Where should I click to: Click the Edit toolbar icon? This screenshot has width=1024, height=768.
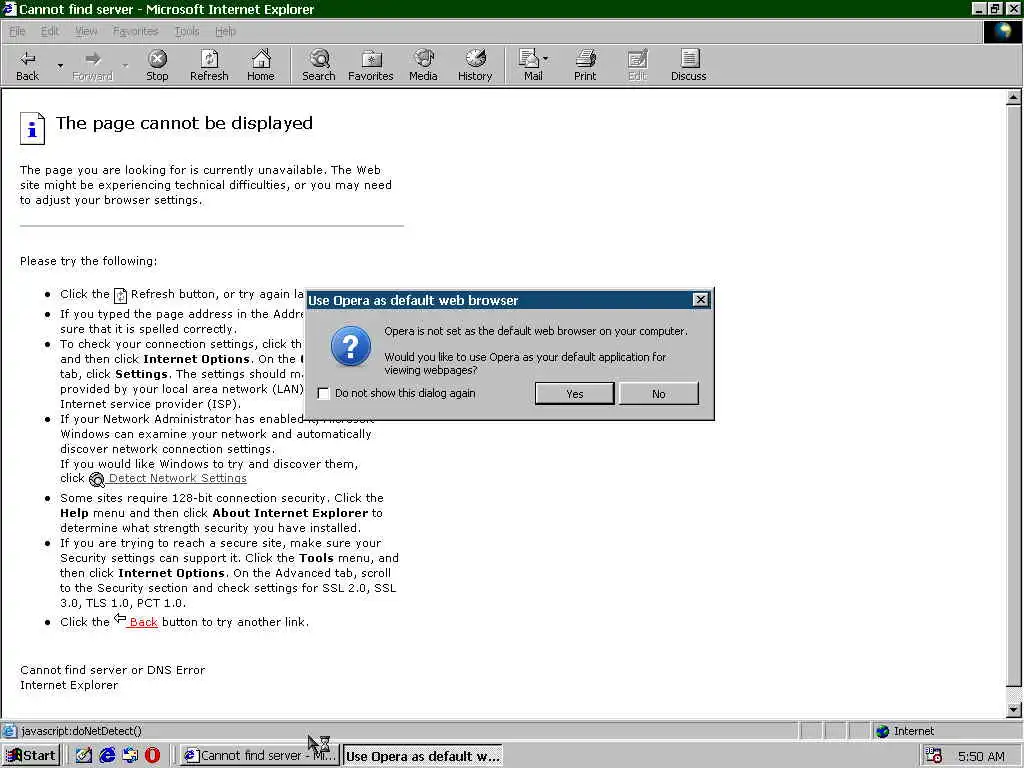coord(637,65)
